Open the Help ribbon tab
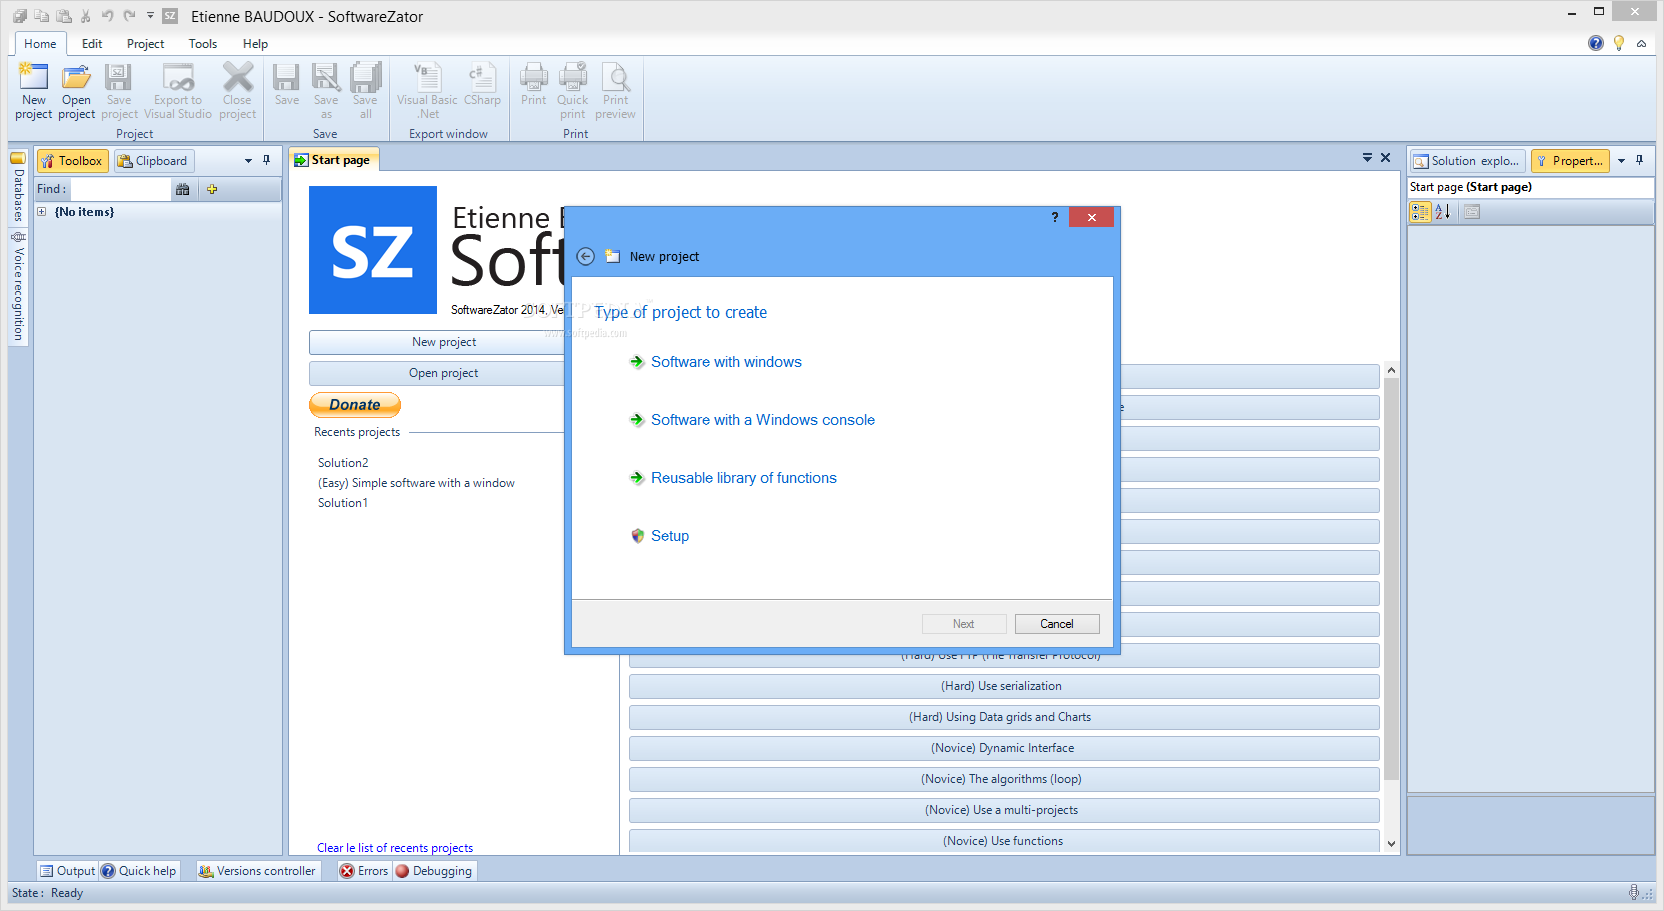Screen dimensions: 1664x911 click(x=255, y=44)
